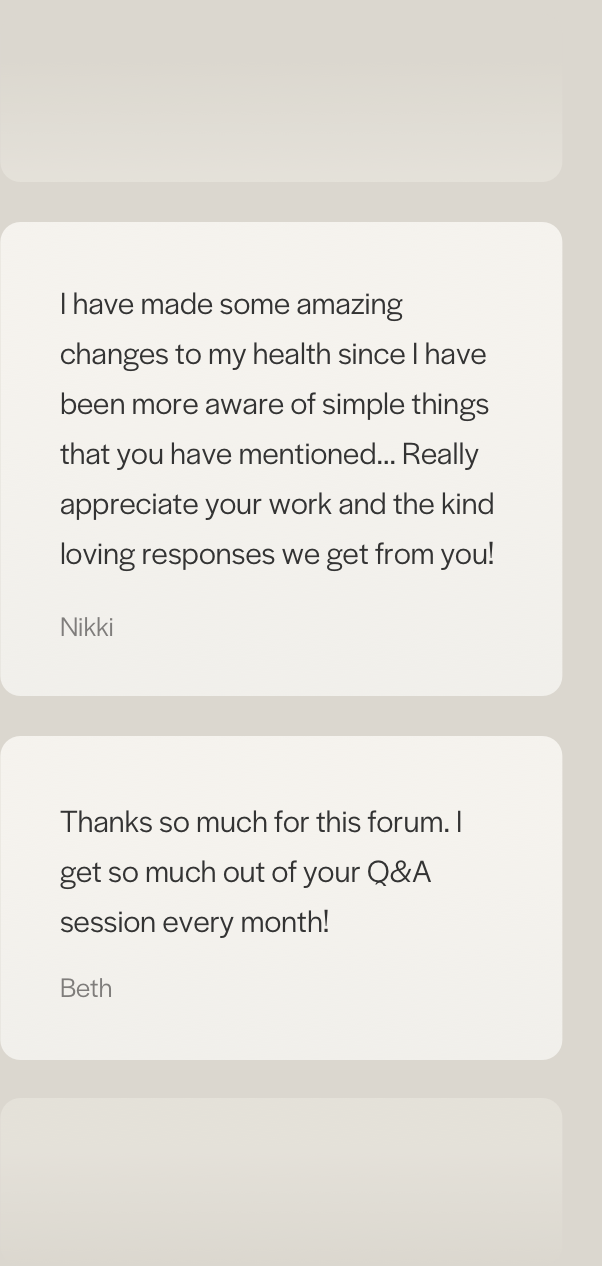Select the empty faded card at bottom

(281, 1182)
